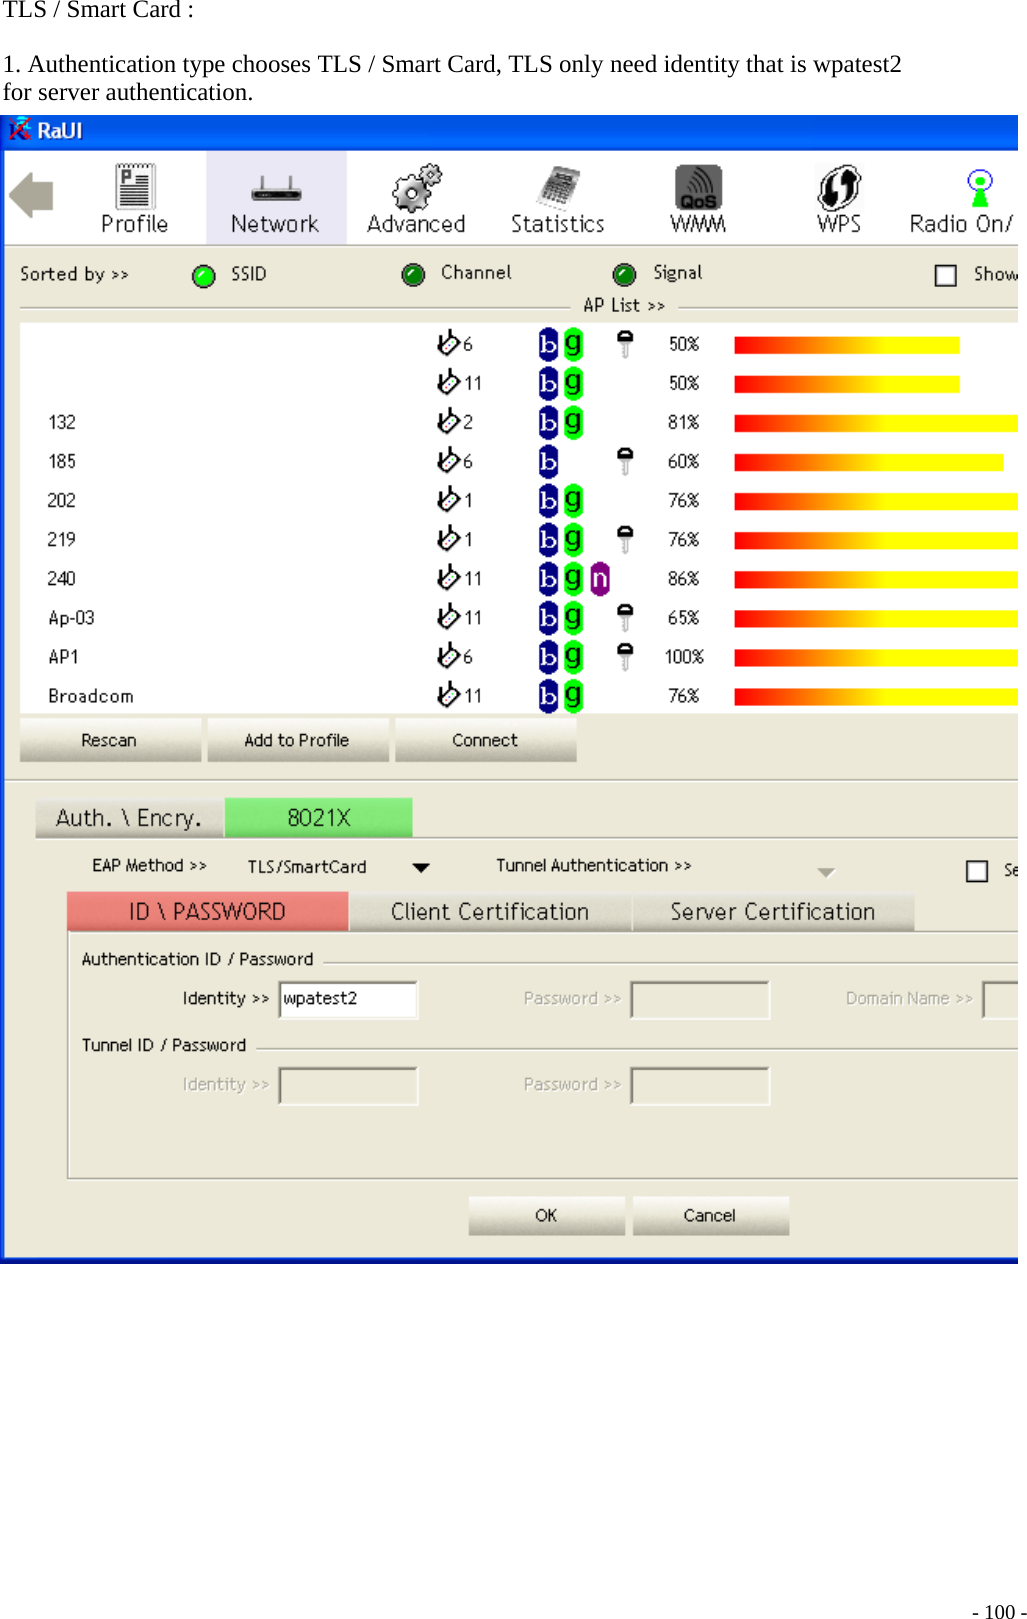
Task: Click the 60% signal bar for 185
Action: [x=869, y=462]
